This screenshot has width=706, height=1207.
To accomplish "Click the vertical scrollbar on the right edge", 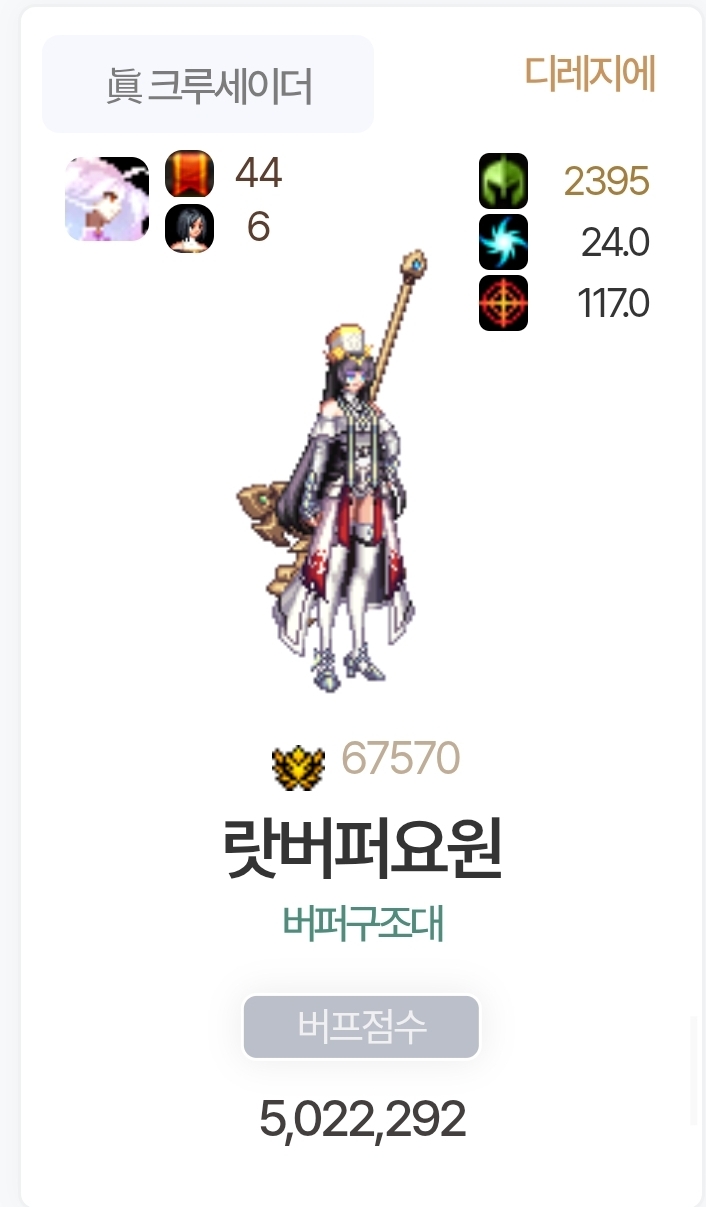I will point(694,1072).
